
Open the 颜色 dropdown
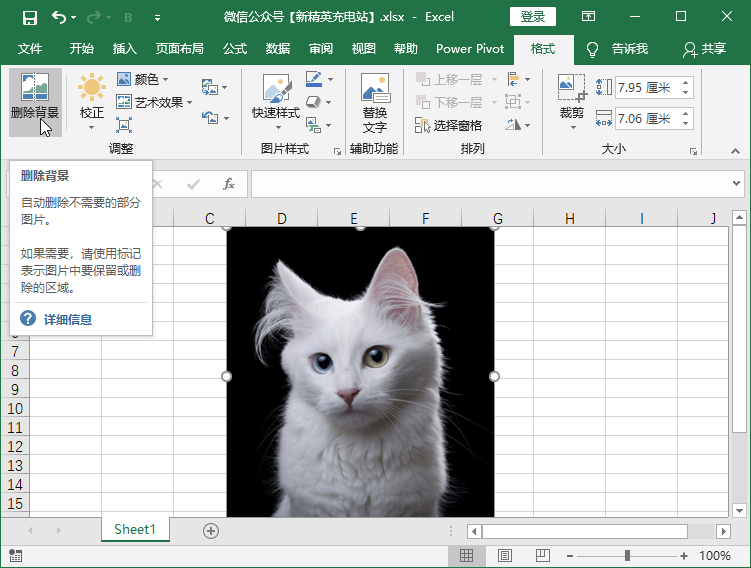142,79
